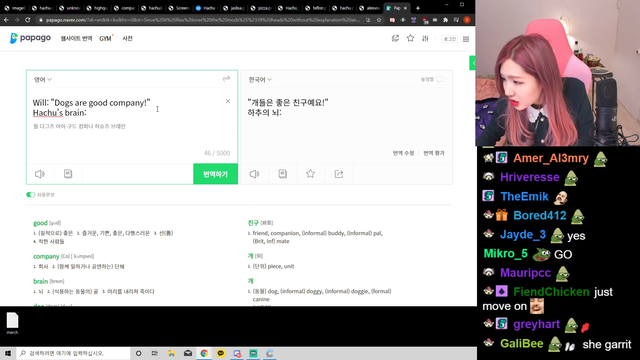Click the Korean dictionary entry 친구
640x360 pixels.
253,222
